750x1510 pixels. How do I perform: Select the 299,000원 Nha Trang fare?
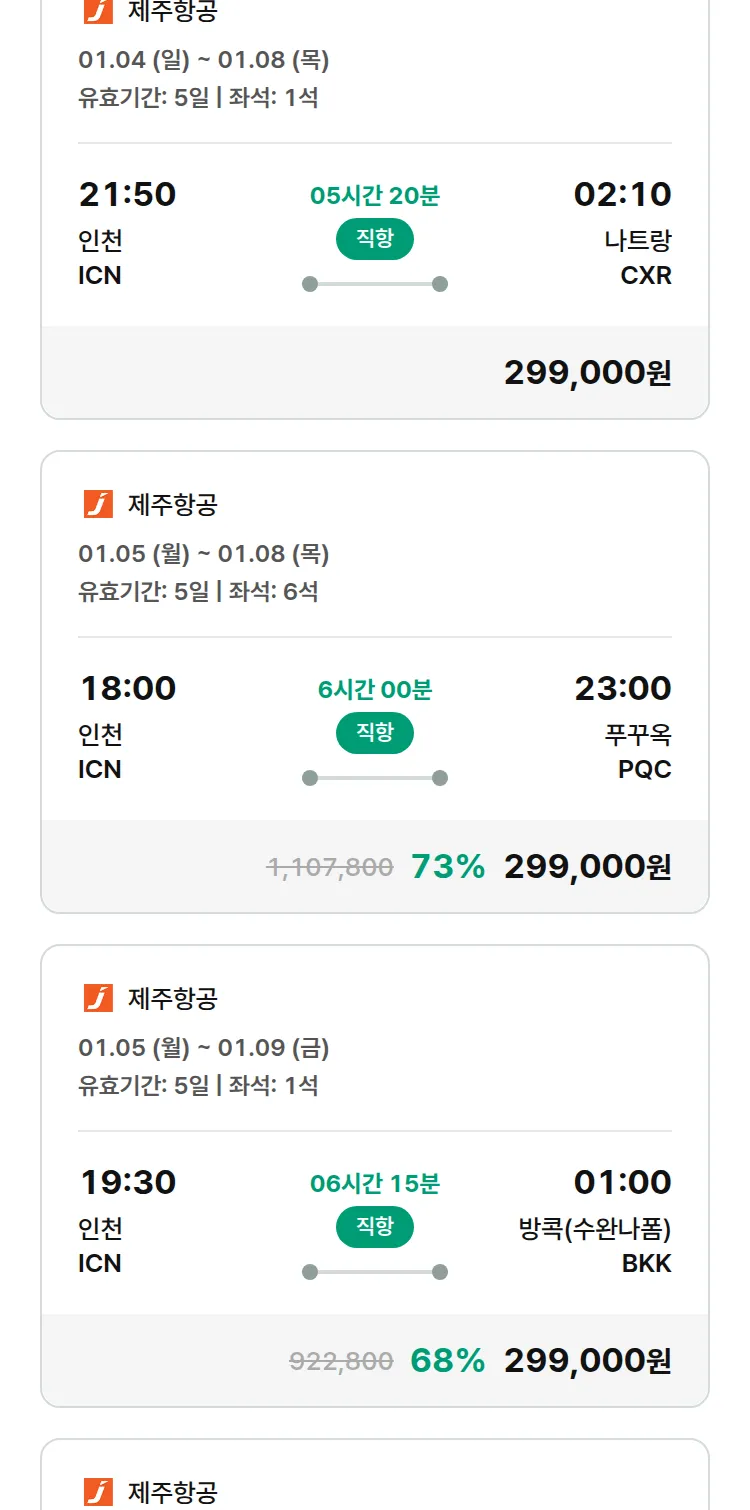[587, 373]
